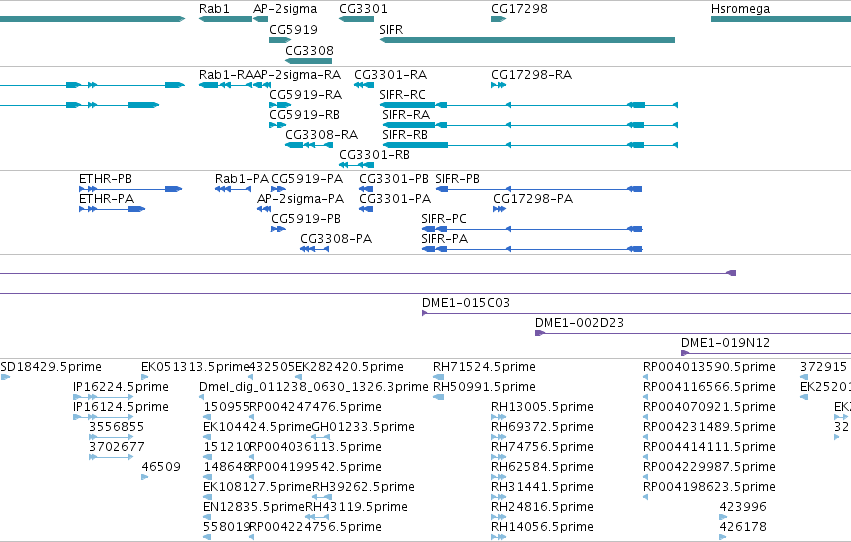851x542 pixels.
Task: Click the AP-2sigma gene label
Action: (285, 9)
